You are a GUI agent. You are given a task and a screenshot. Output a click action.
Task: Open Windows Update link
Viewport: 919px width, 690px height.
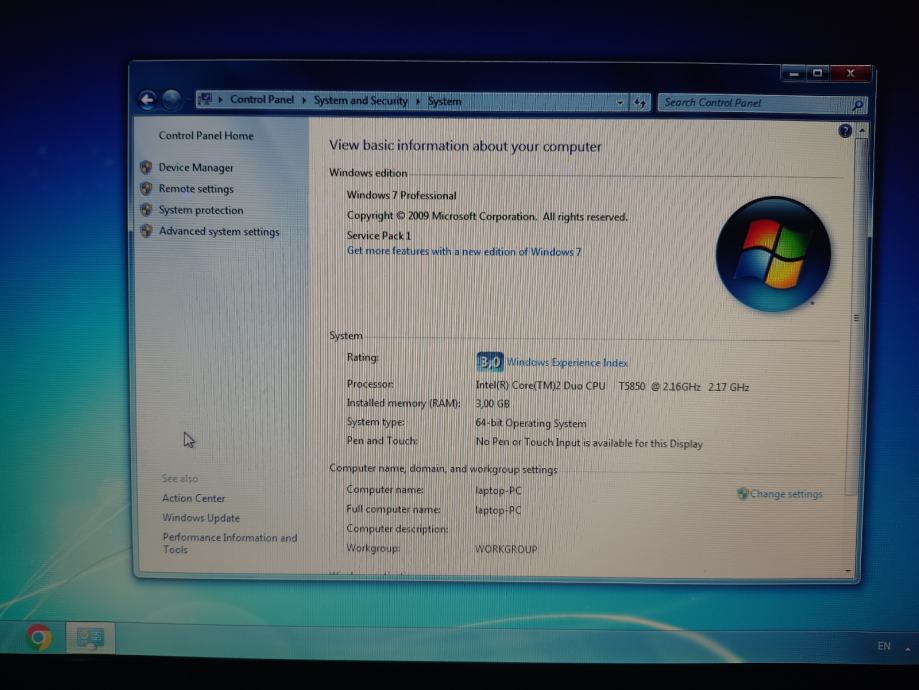pyautogui.click(x=201, y=518)
